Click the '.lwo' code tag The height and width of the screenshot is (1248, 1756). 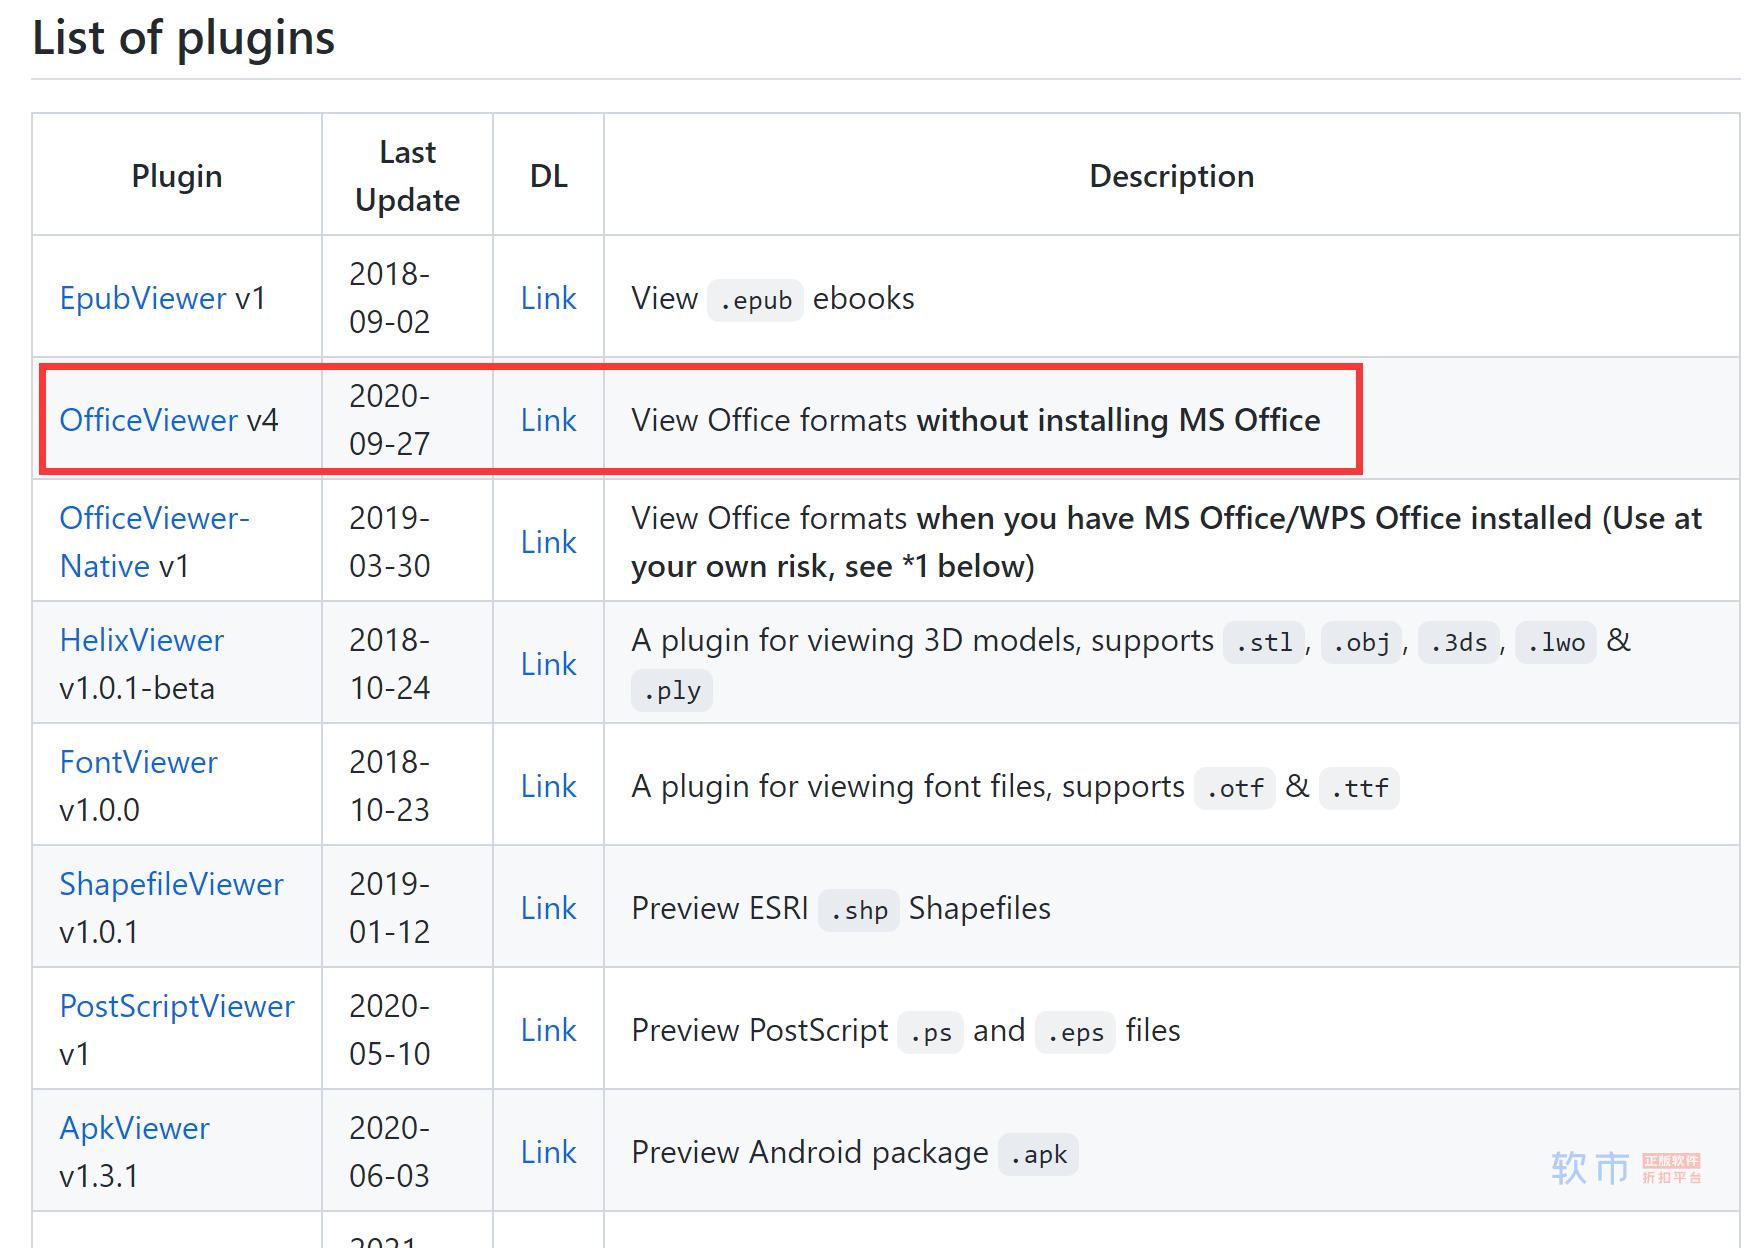[x=1556, y=642]
